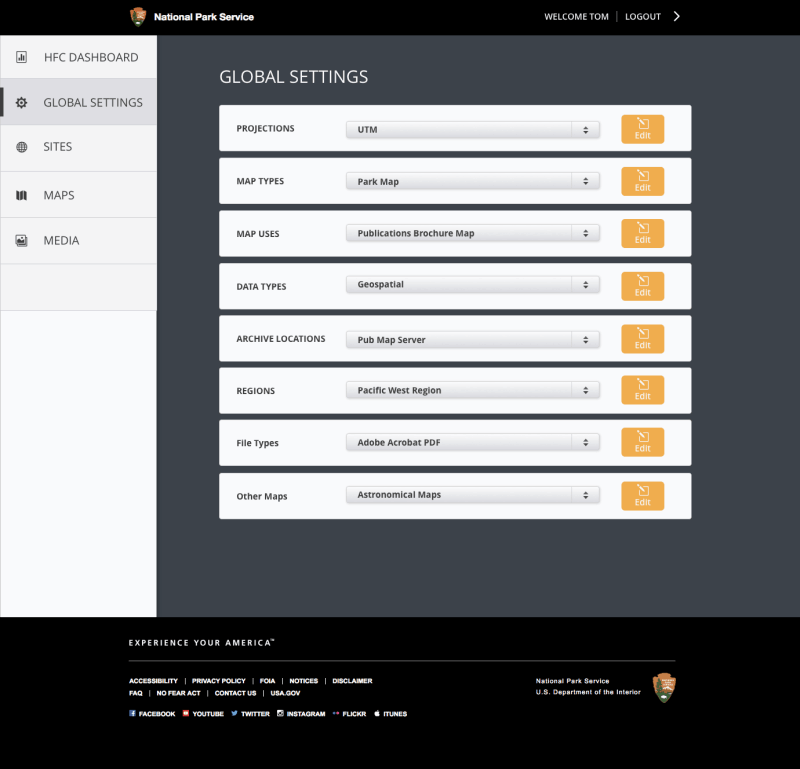Click the National Park Service arrowhead logo in header
The height and width of the screenshot is (769, 800).
pyautogui.click(x=138, y=17)
